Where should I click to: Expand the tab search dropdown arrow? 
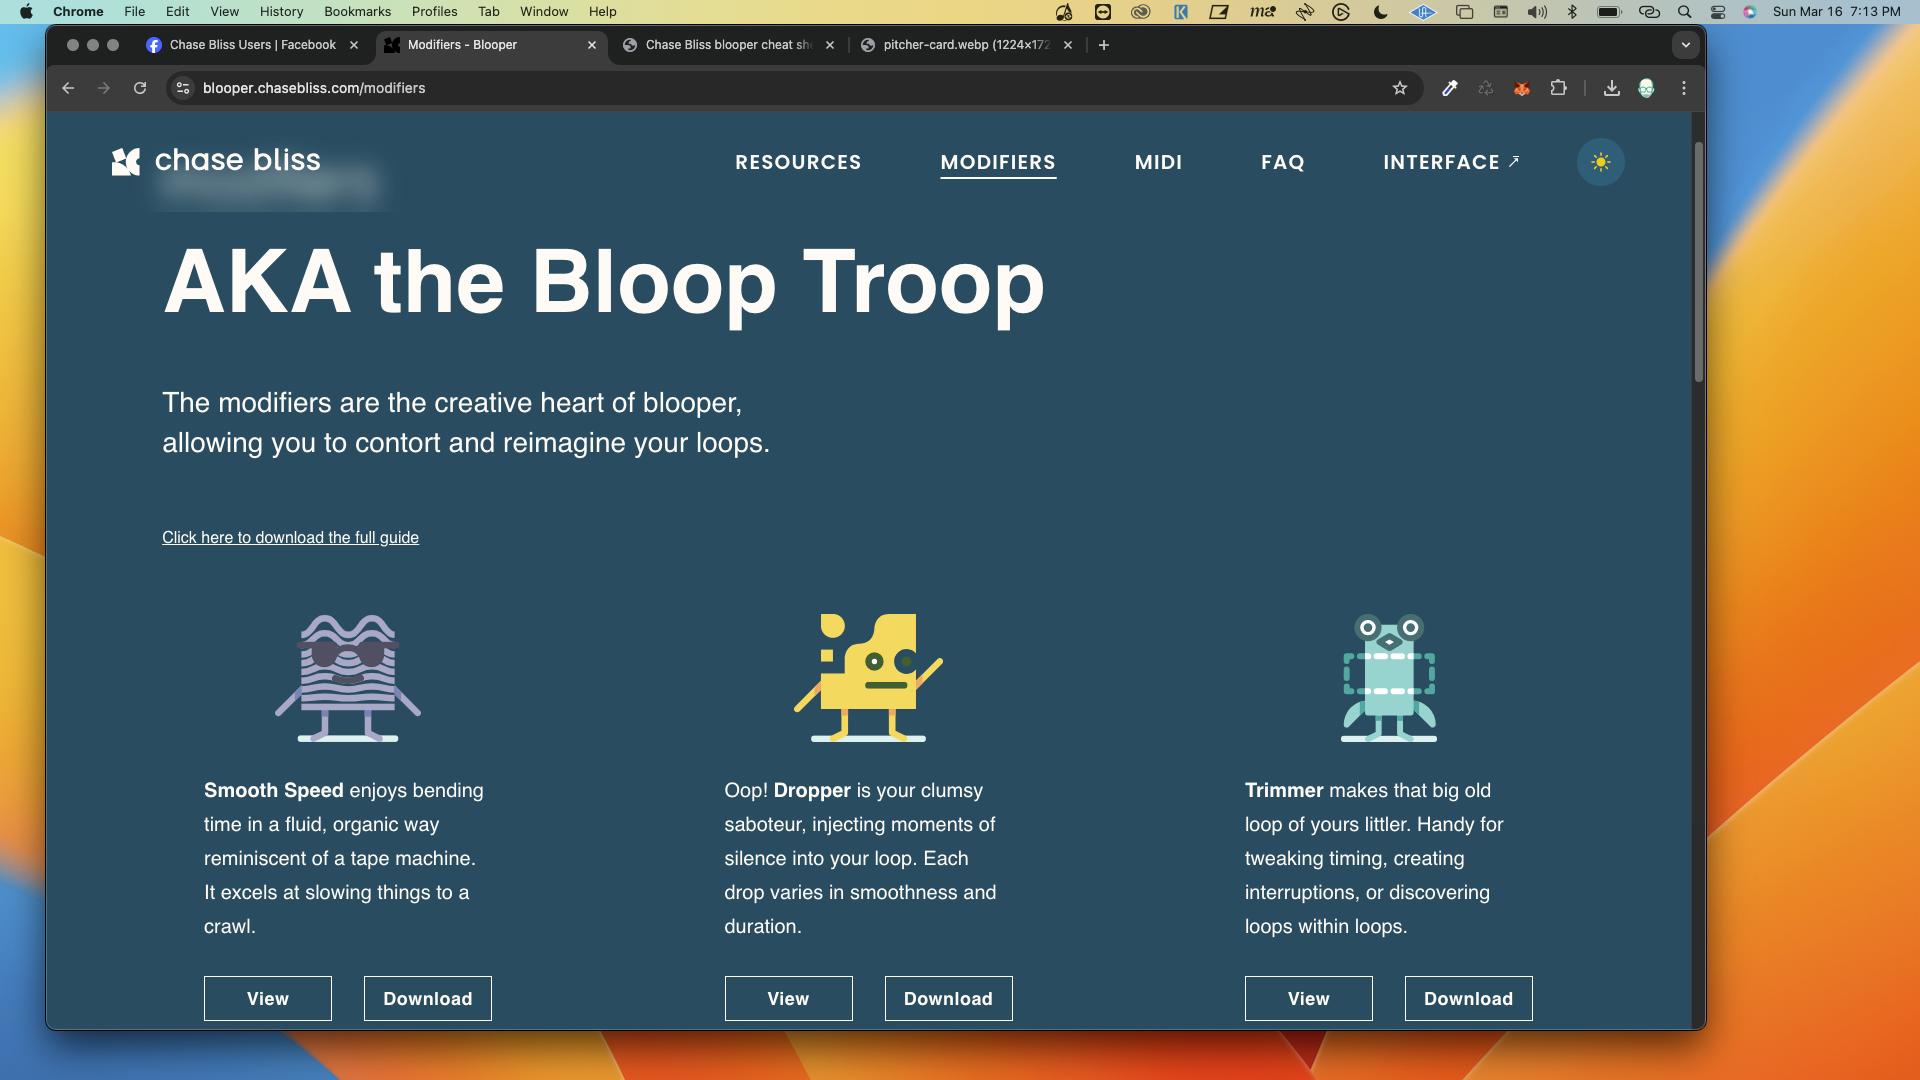click(1685, 45)
